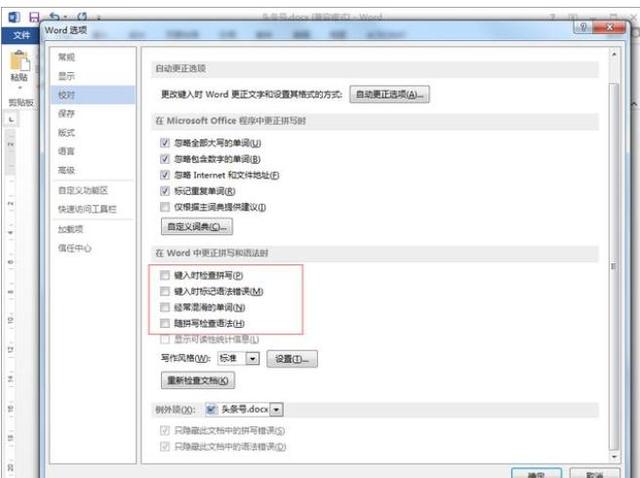Open 加载项 options page
The width and height of the screenshot is (640, 478).
(71, 229)
